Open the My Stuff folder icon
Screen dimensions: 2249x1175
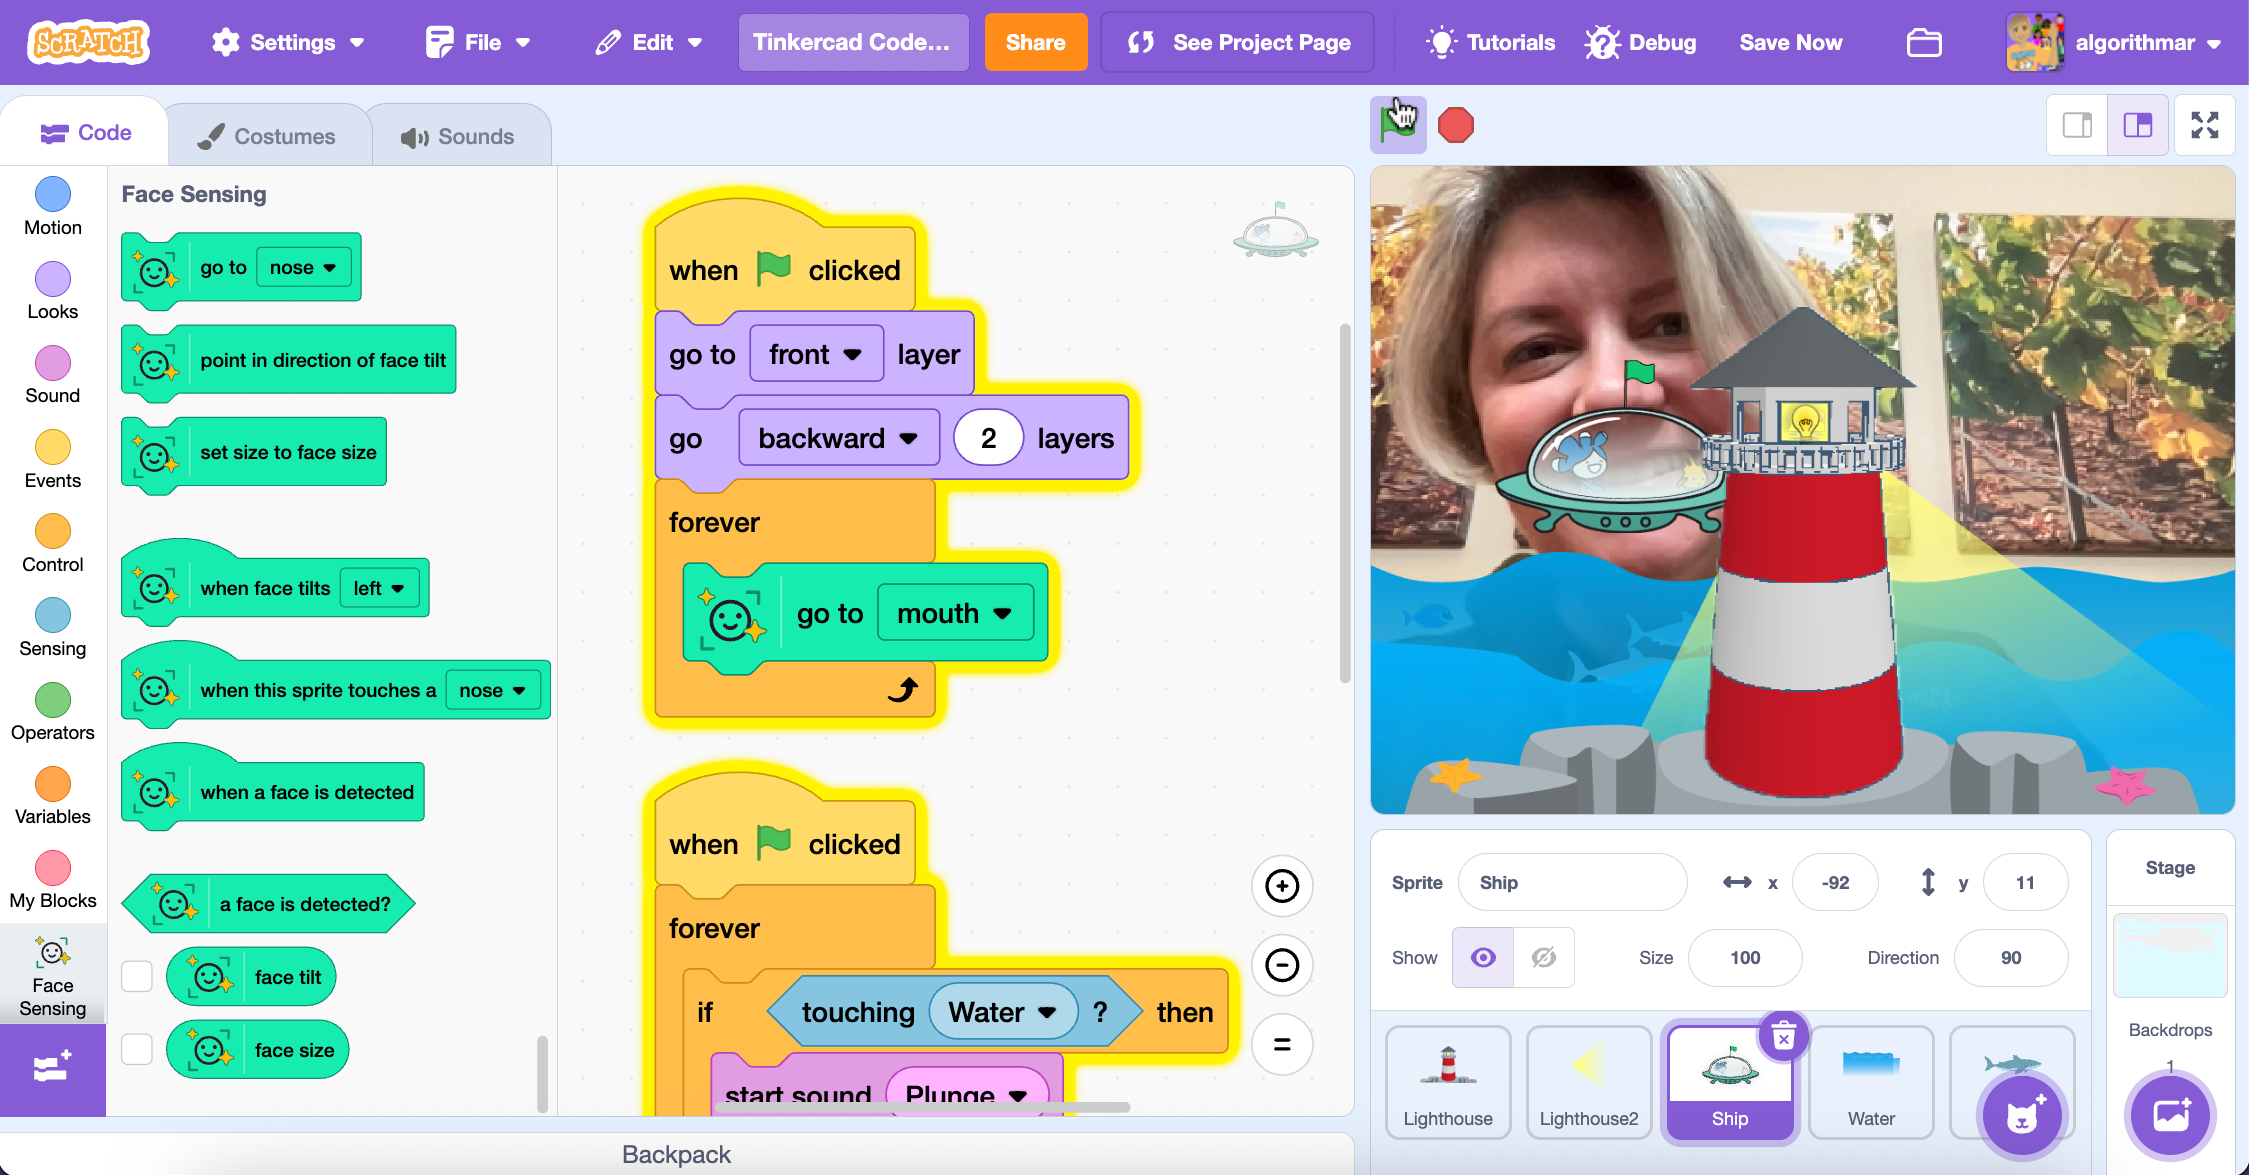click(1924, 43)
